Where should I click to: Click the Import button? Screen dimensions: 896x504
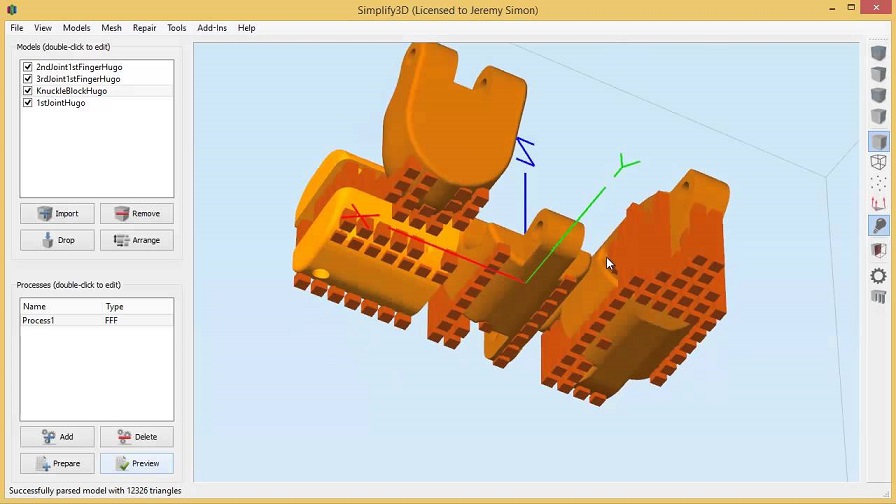[57, 214]
